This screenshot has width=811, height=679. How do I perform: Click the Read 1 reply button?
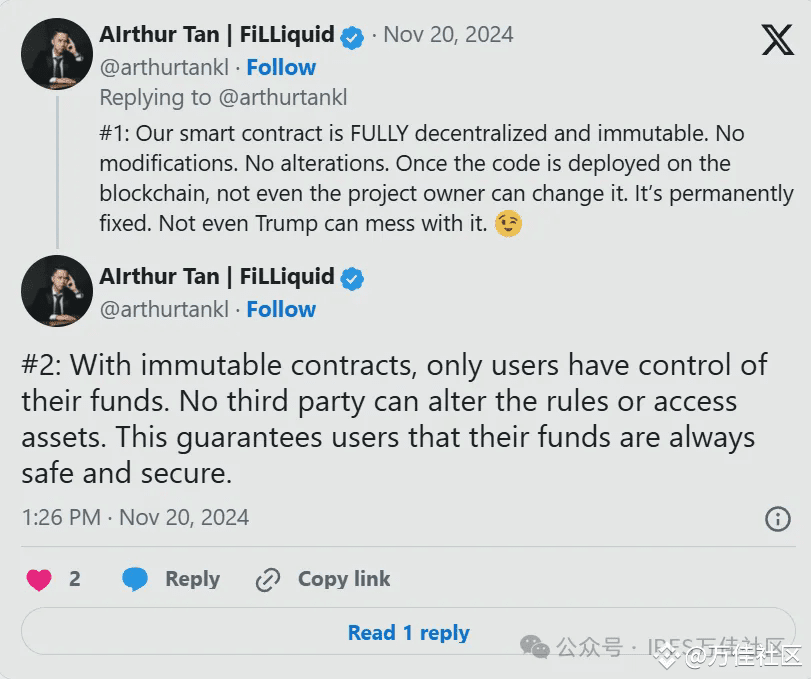tap(408, 632)
